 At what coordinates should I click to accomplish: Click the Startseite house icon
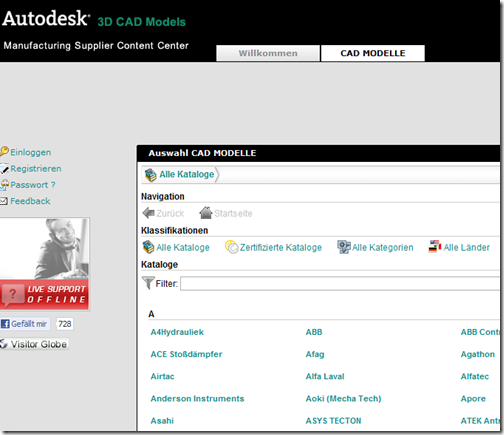click(206, 213)
